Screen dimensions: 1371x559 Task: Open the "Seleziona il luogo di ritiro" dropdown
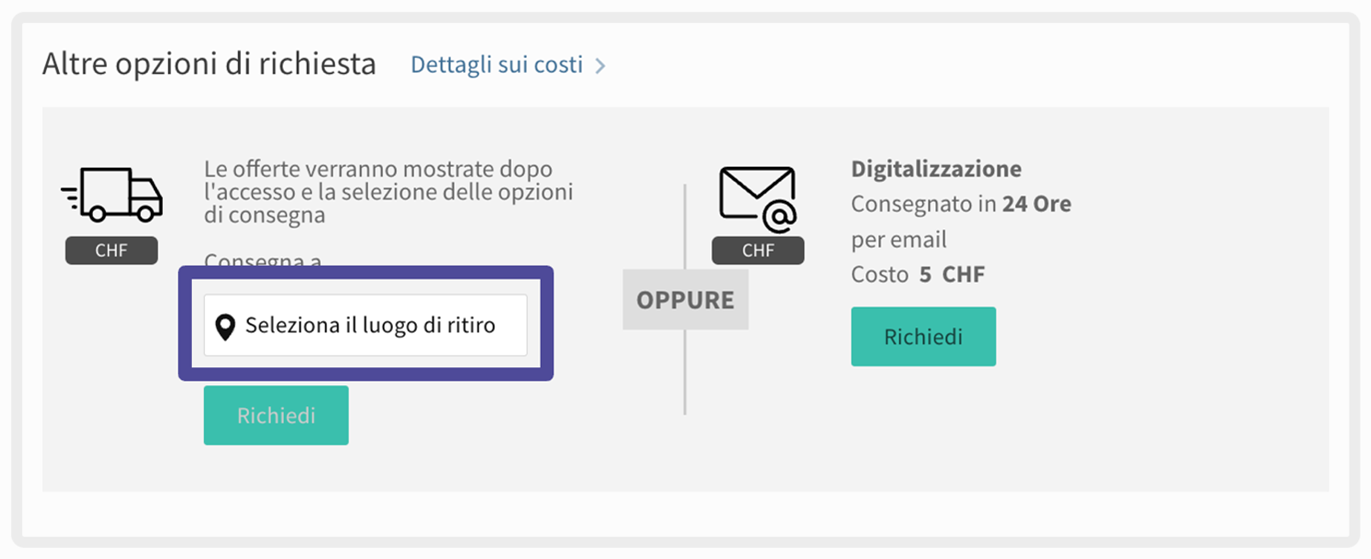tap(365, 325)
